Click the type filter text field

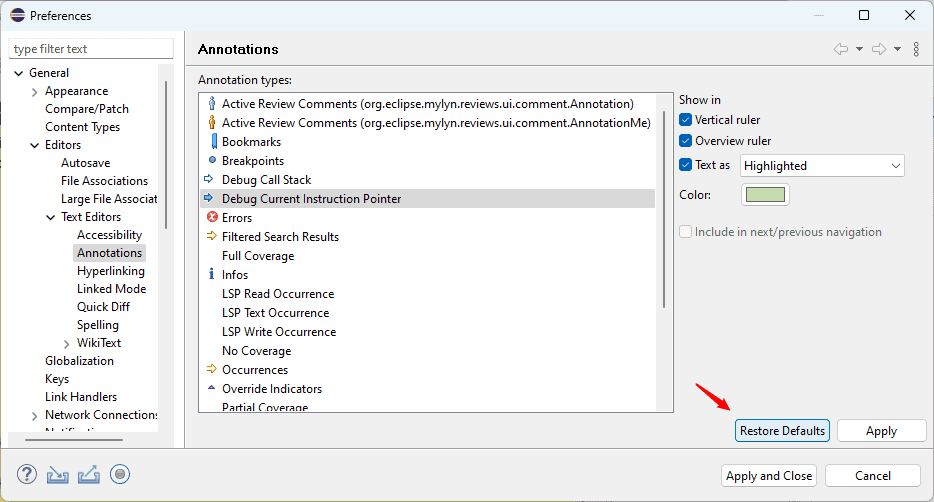pos(90,49)
